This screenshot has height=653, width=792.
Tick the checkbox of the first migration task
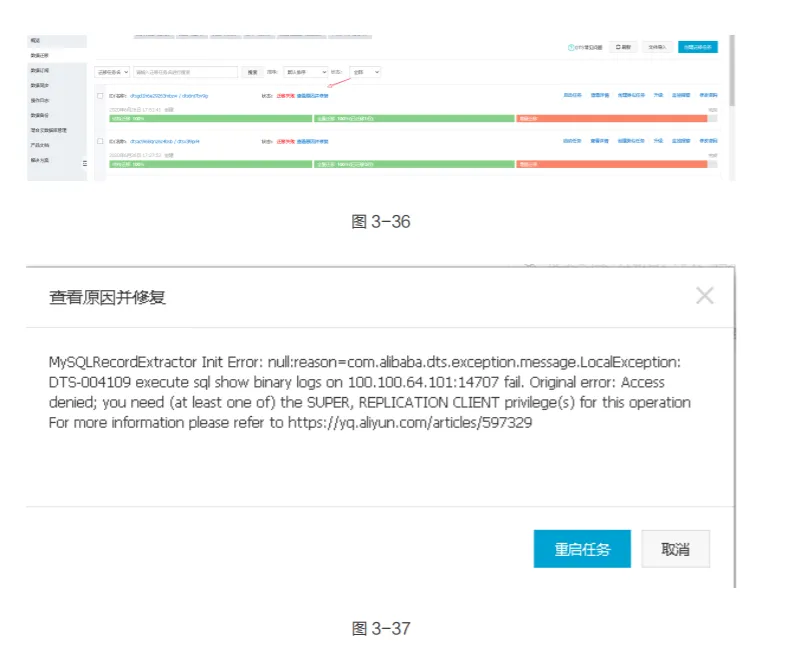[100, 96]
